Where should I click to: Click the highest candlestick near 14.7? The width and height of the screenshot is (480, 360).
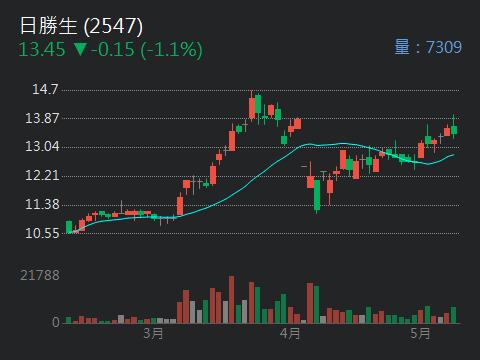coord(252,107)
